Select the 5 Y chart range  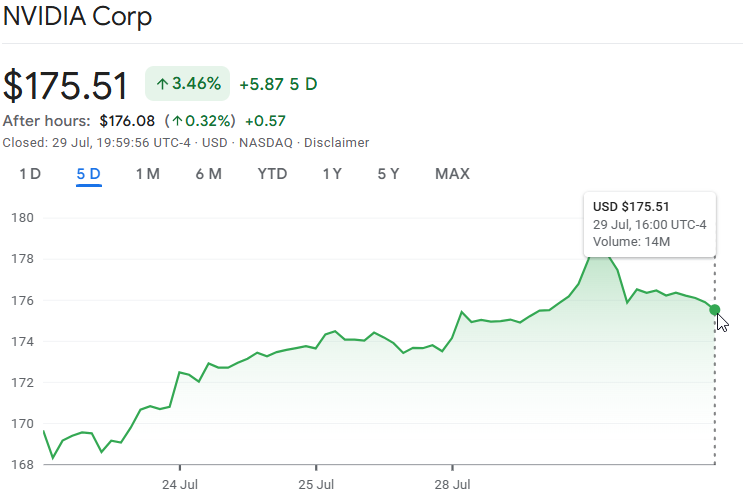point(388,174)
